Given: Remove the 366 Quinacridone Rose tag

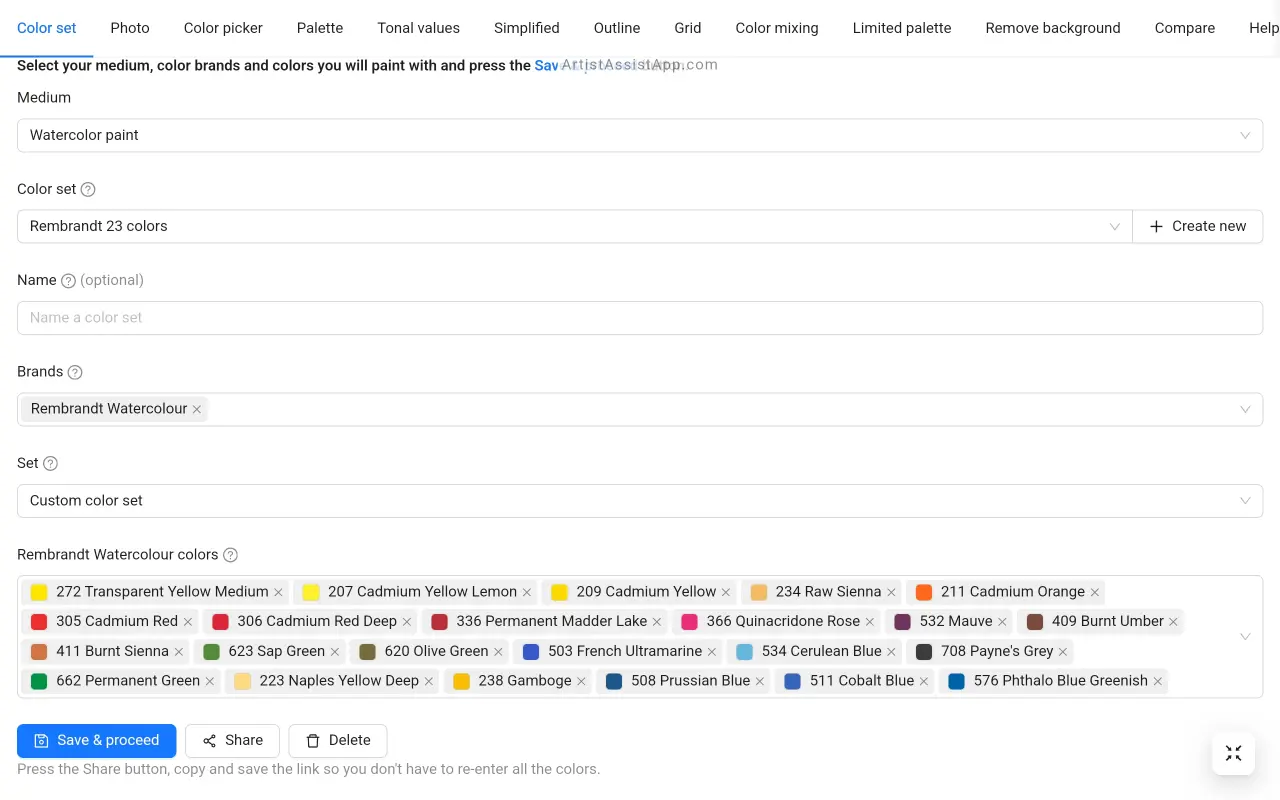Looking at the screenshot, I should click(870, 622).
